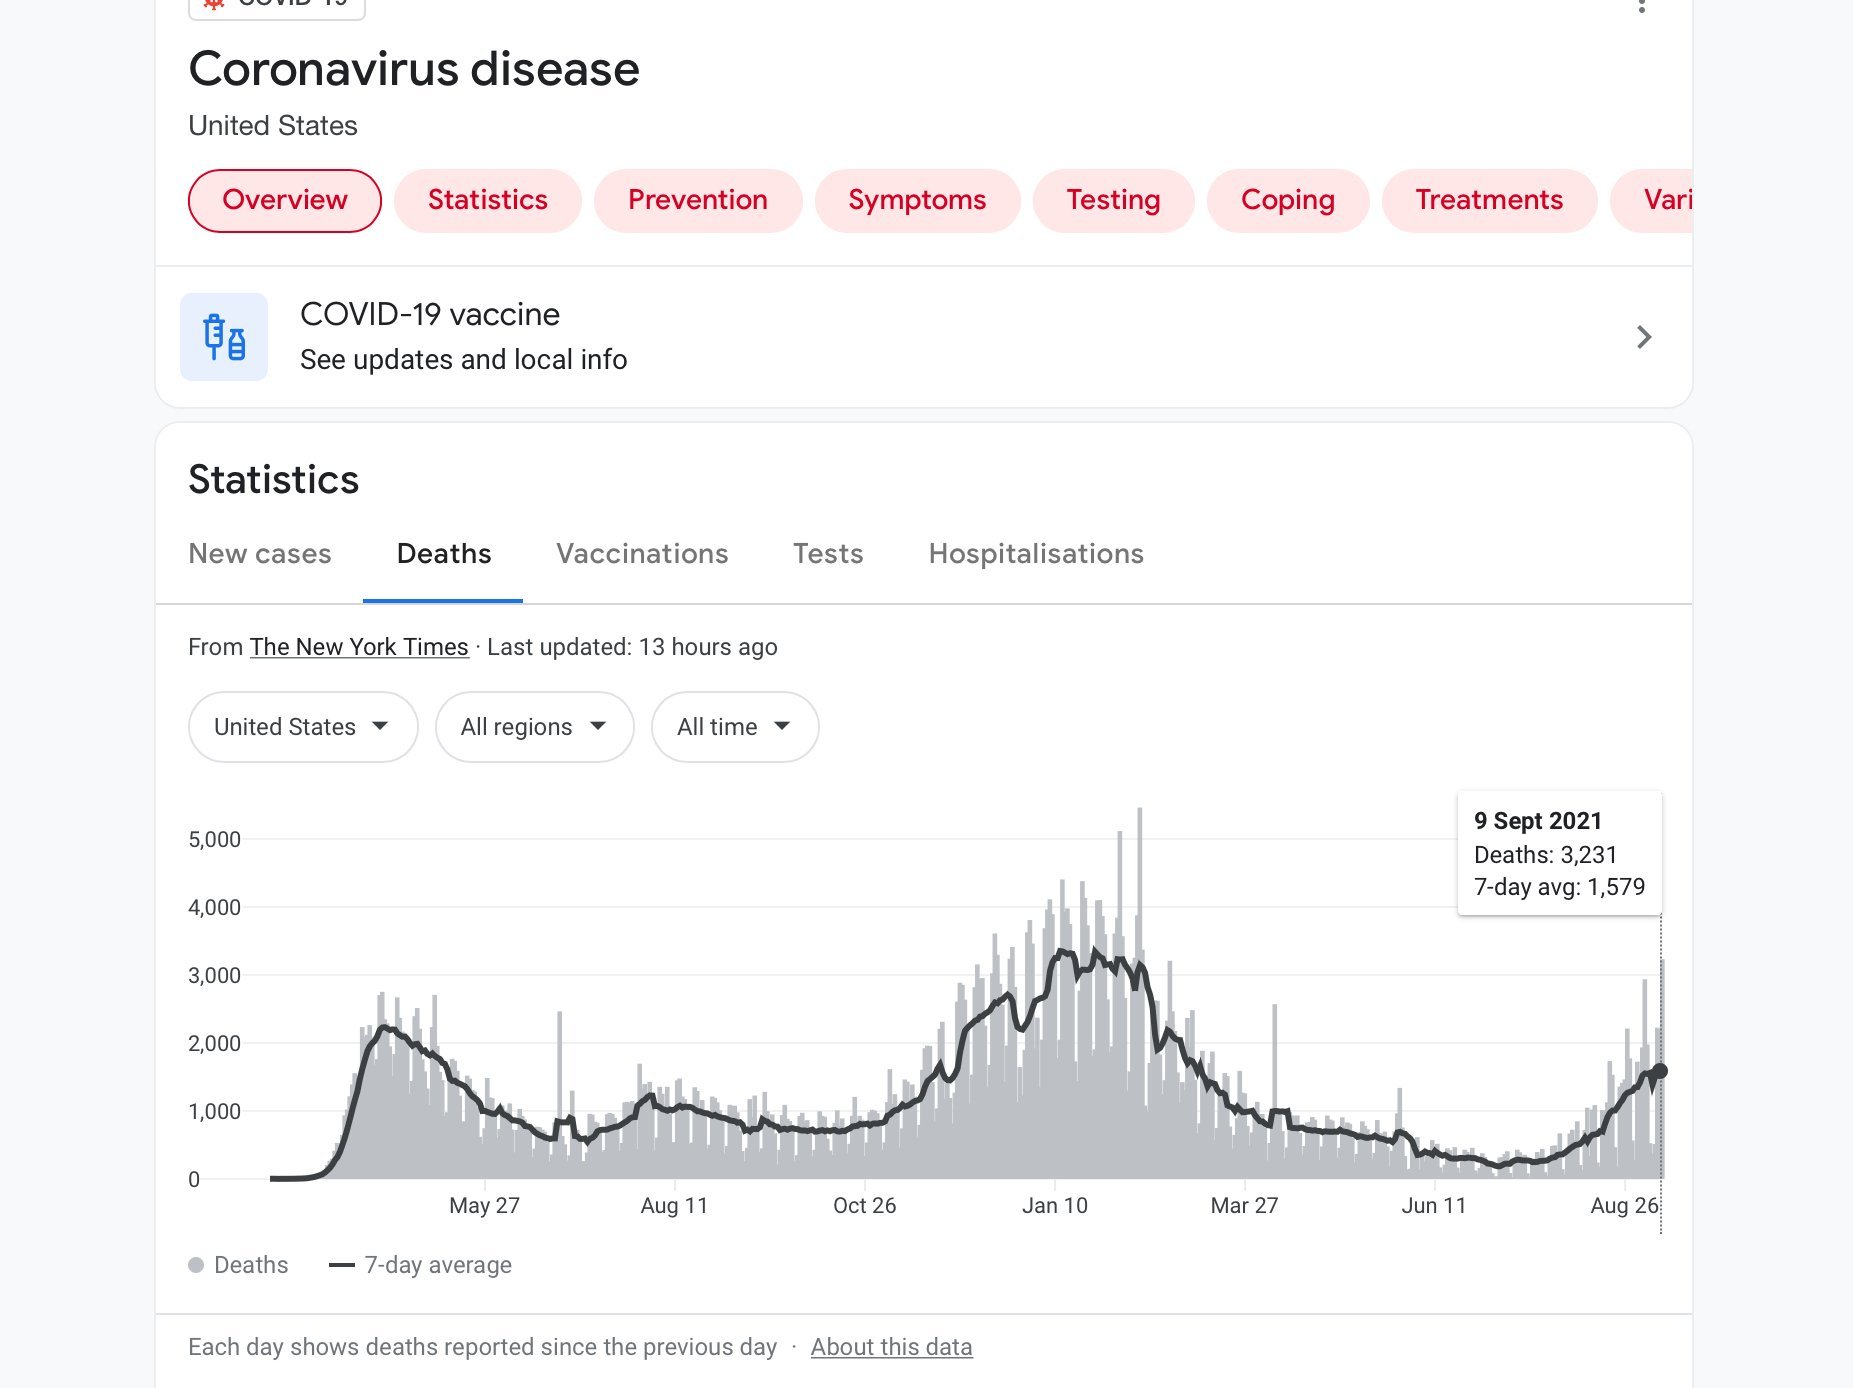Open the Hospitalisations tab
This screenshot has height=1388, width=1853.
pyautogui.click(x=1036, y=554)
